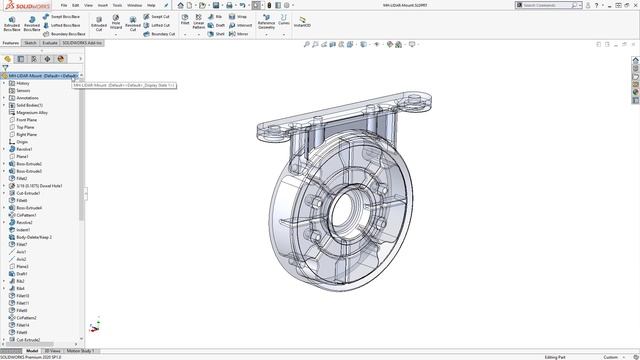
Task: Click the Fillet tool
Action: (185, 19)
